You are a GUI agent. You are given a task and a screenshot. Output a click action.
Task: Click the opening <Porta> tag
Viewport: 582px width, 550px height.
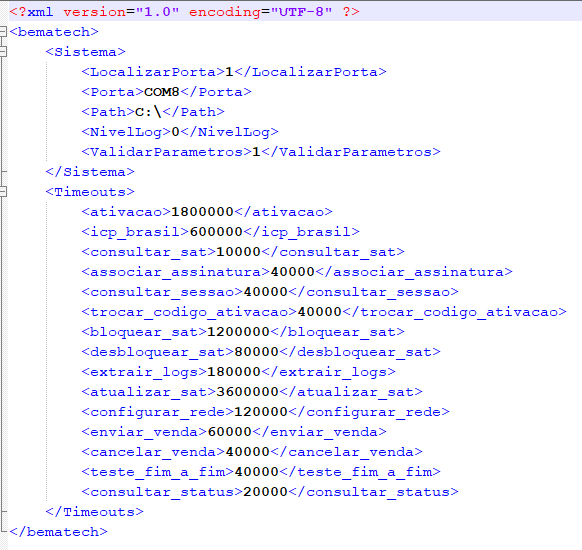point(113,92)
